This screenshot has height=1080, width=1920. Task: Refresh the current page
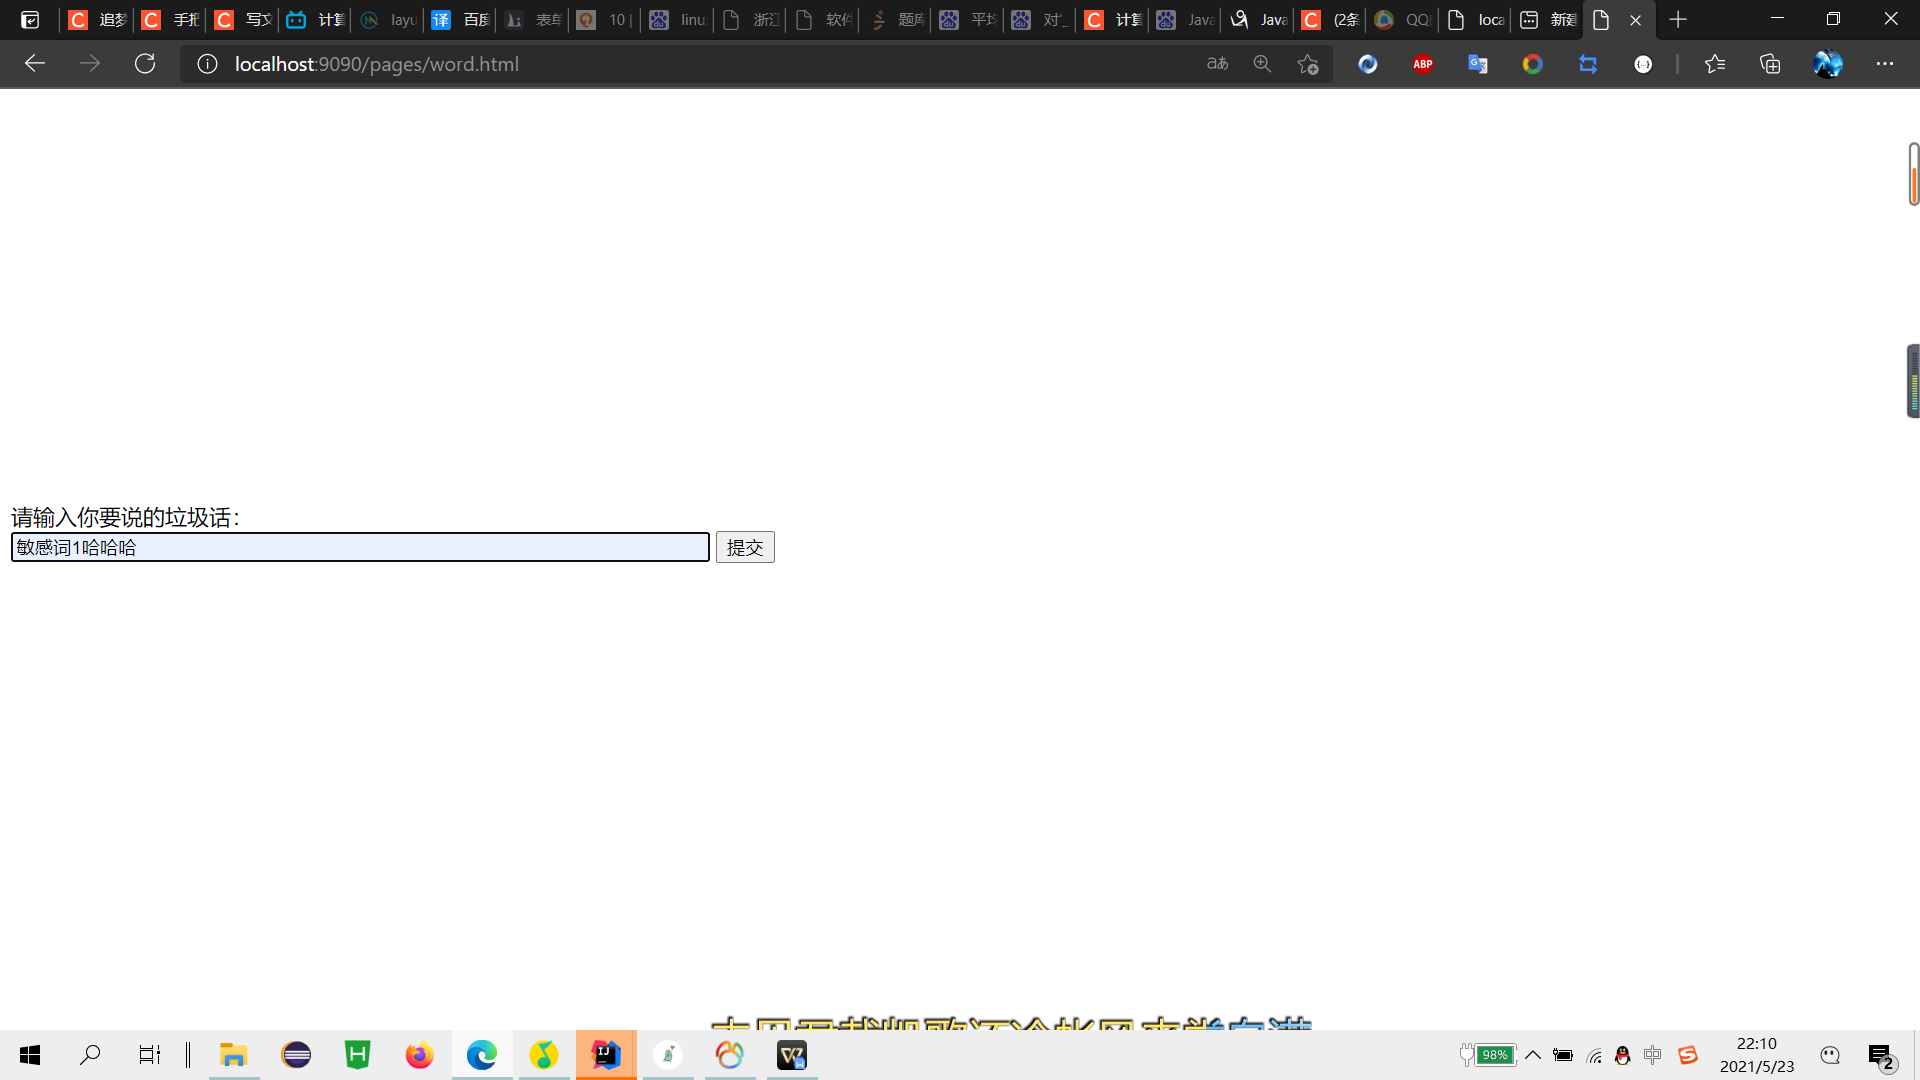click(145, 64)
